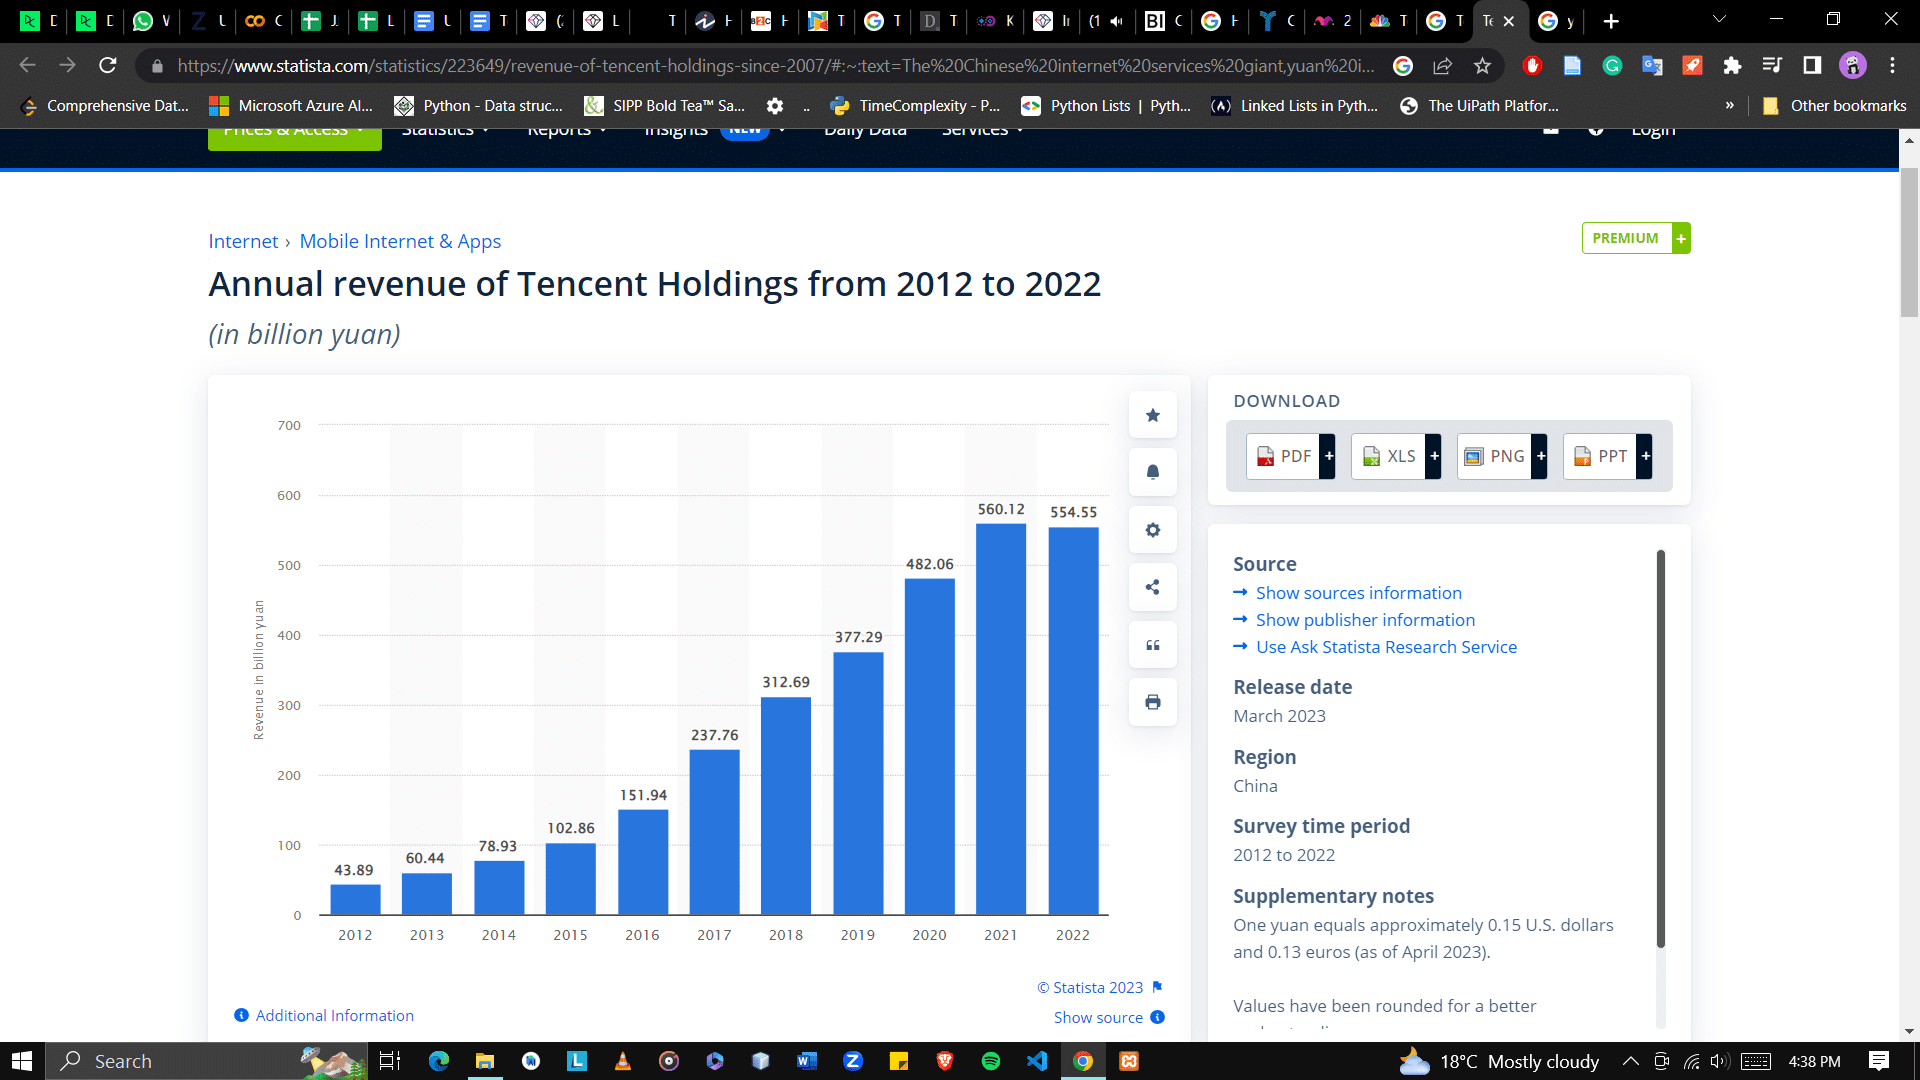Reload the page with refresh button
1920x1080 pixels.
tap(108, 66)
